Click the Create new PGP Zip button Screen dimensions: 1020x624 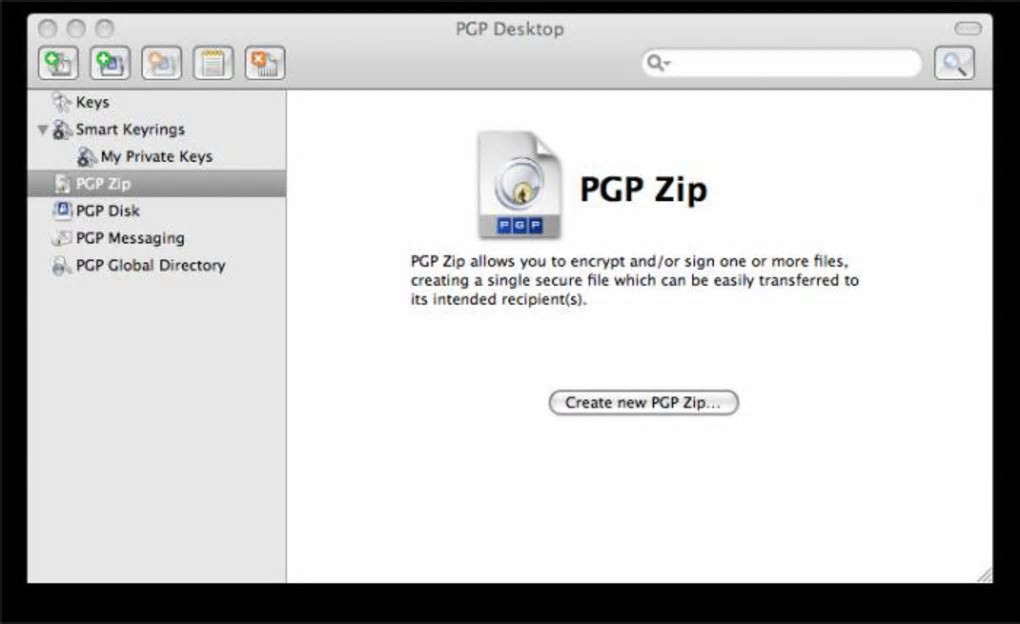[643, 402]
